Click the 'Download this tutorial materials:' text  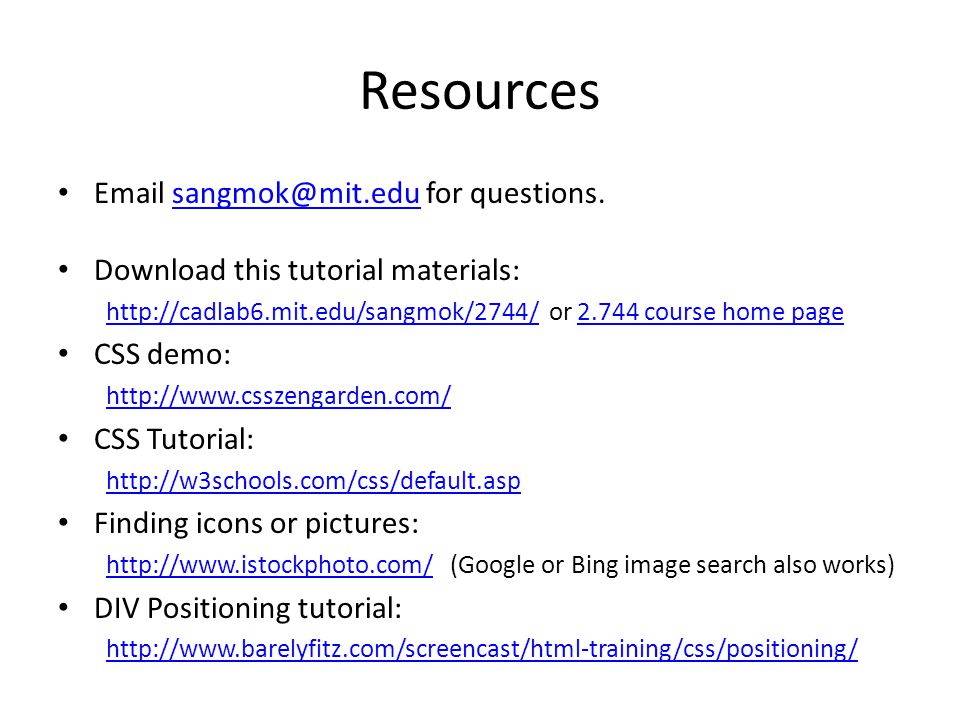click(307, 270)
